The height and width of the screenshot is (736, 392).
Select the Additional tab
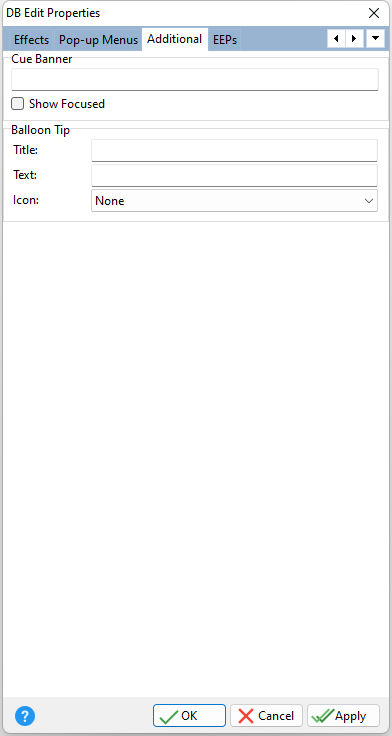pos(175,39)
